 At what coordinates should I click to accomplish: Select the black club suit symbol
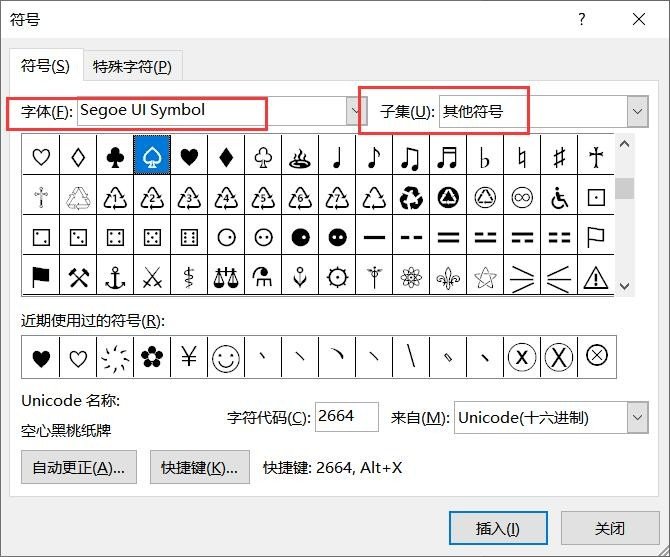click(x=115, y=156)
